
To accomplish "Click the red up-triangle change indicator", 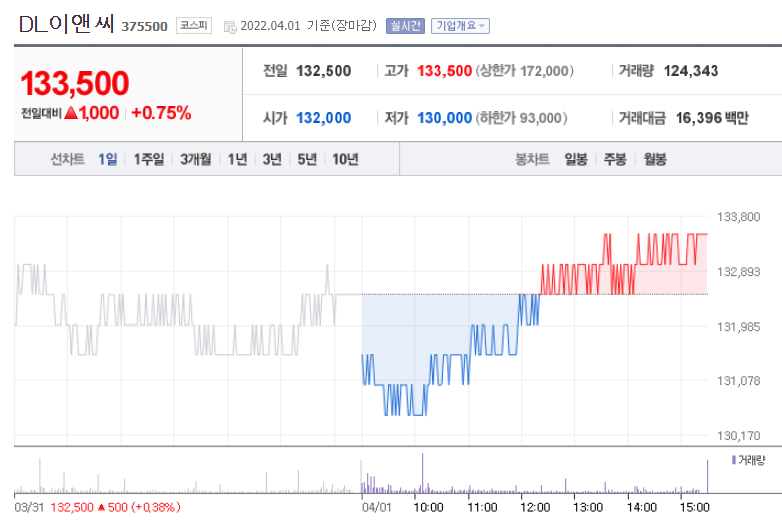I will pyautogui.click(x=71, y=113).
